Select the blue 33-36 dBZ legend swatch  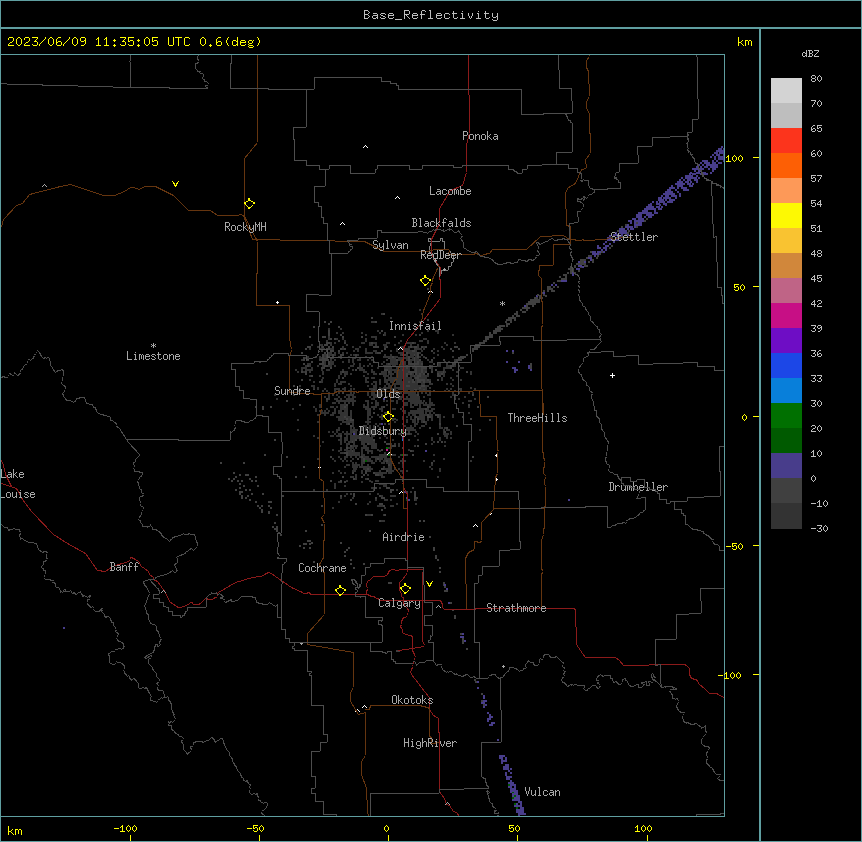786,365
